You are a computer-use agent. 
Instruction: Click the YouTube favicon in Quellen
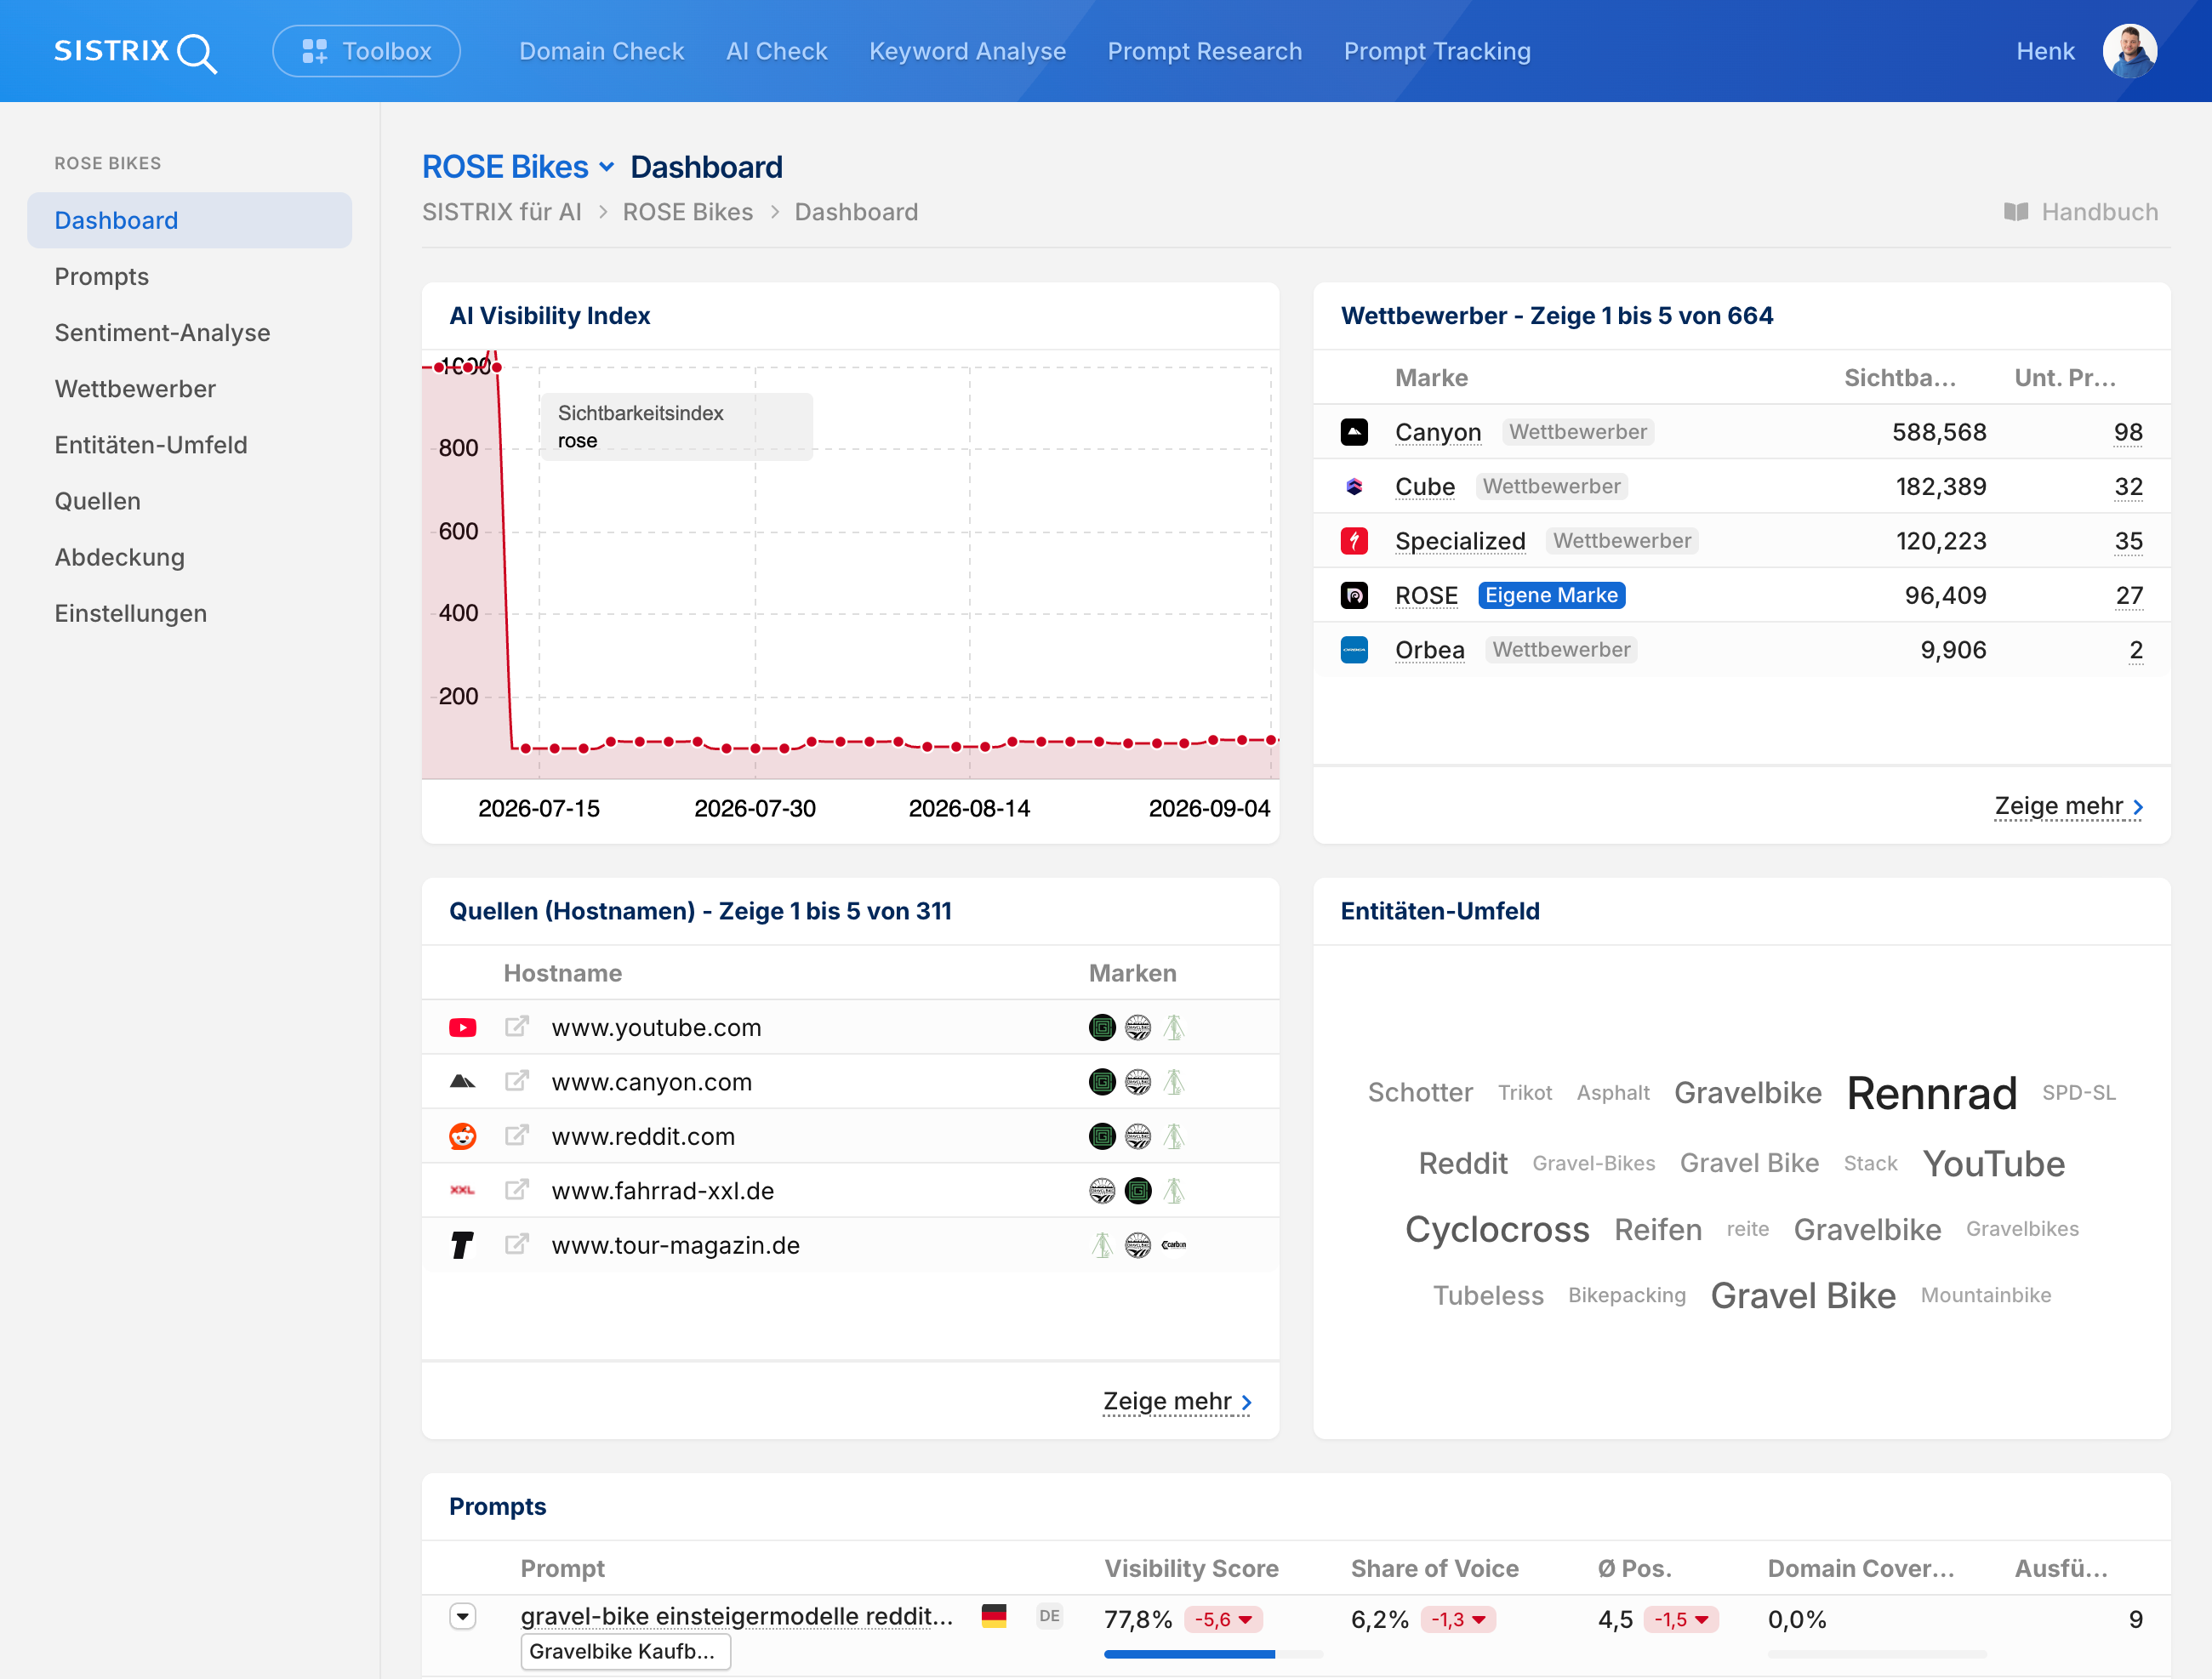462,1028
